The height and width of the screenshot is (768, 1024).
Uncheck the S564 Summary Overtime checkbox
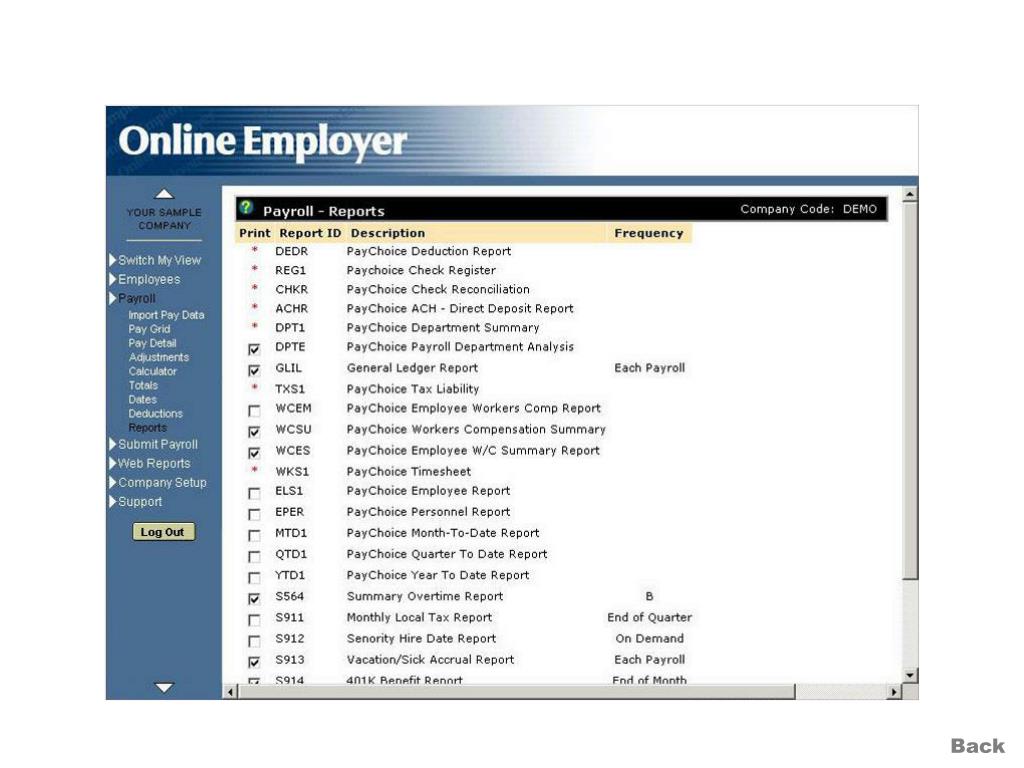tap(254, 599)
